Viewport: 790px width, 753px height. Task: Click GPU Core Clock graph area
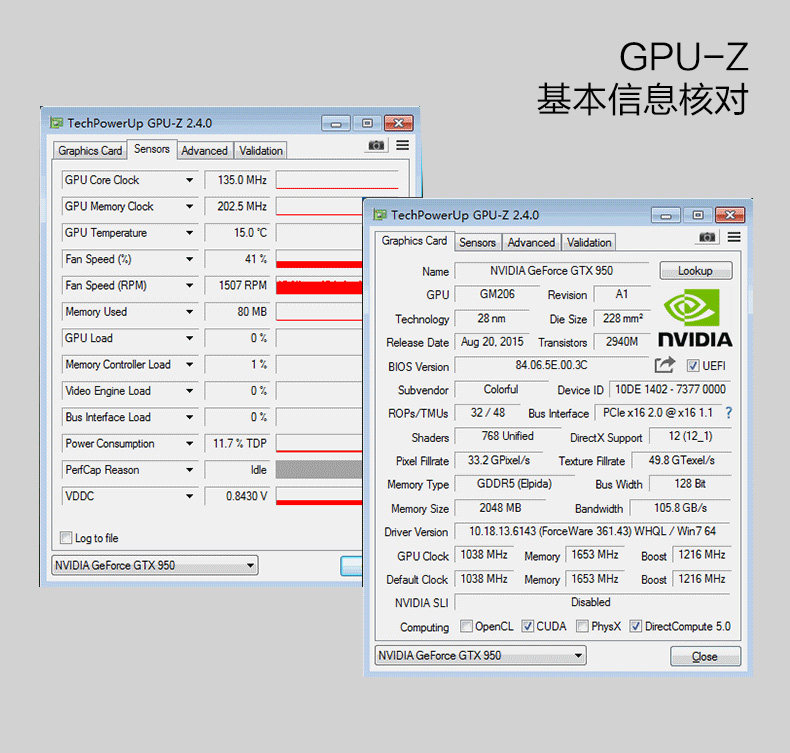337,180
